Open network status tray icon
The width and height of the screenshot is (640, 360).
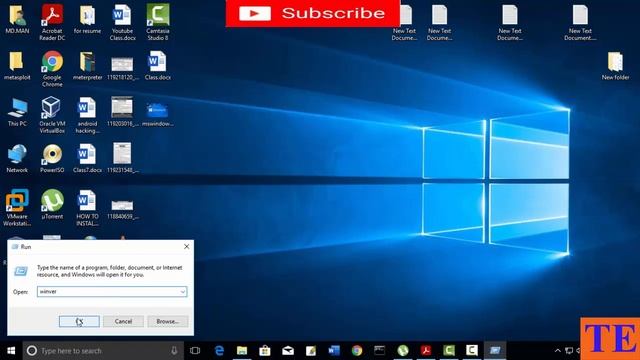[x=569, y=351]
